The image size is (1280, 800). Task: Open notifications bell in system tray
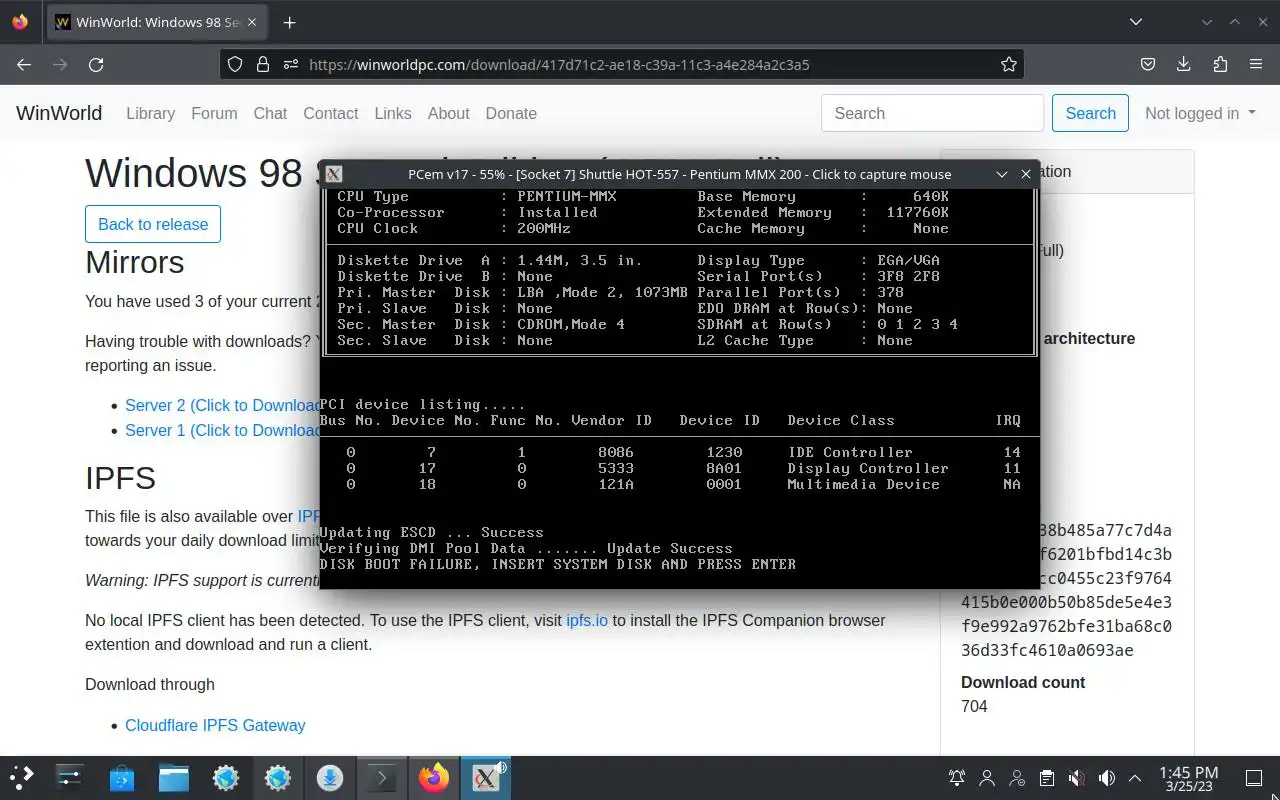point(957,778)
